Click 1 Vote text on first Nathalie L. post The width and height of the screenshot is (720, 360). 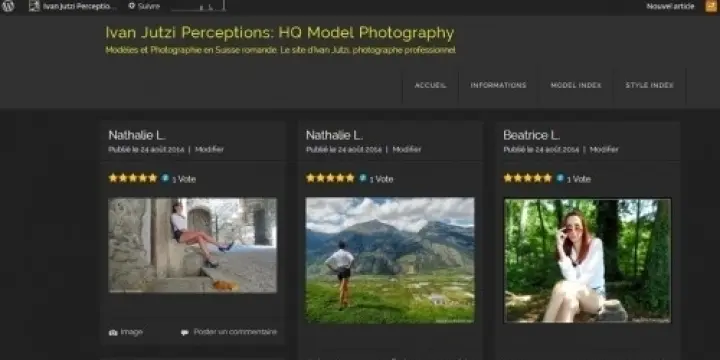(x=184, y=179)
